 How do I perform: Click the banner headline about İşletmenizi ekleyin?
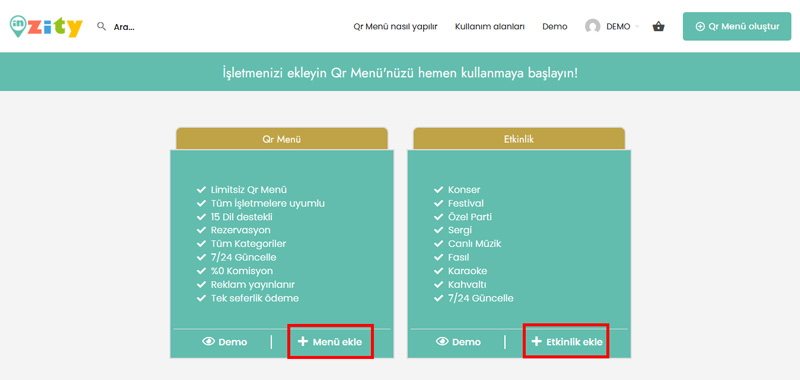[400, 72]
